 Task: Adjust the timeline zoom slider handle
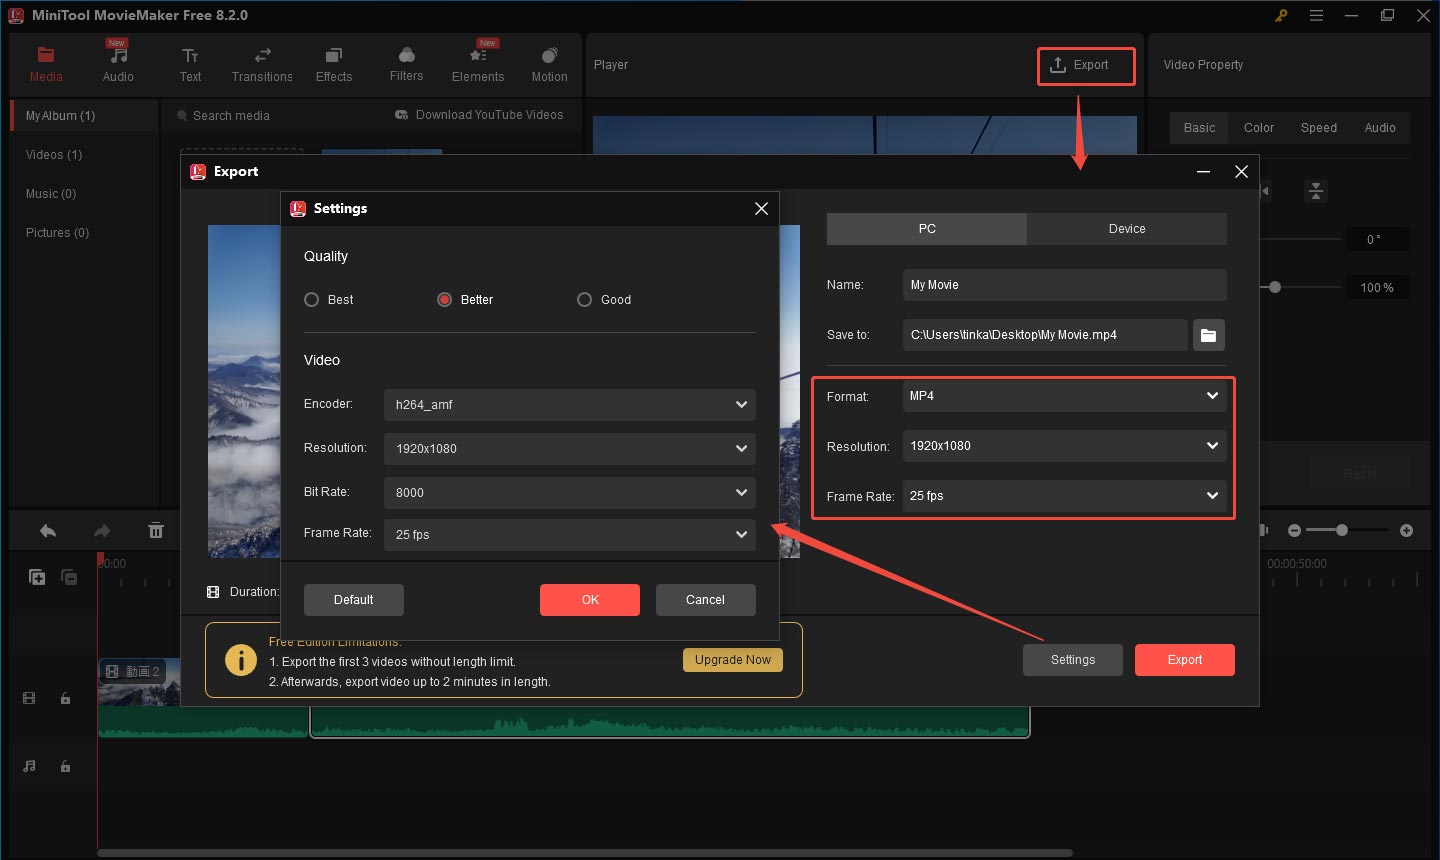click(1342, 530)
